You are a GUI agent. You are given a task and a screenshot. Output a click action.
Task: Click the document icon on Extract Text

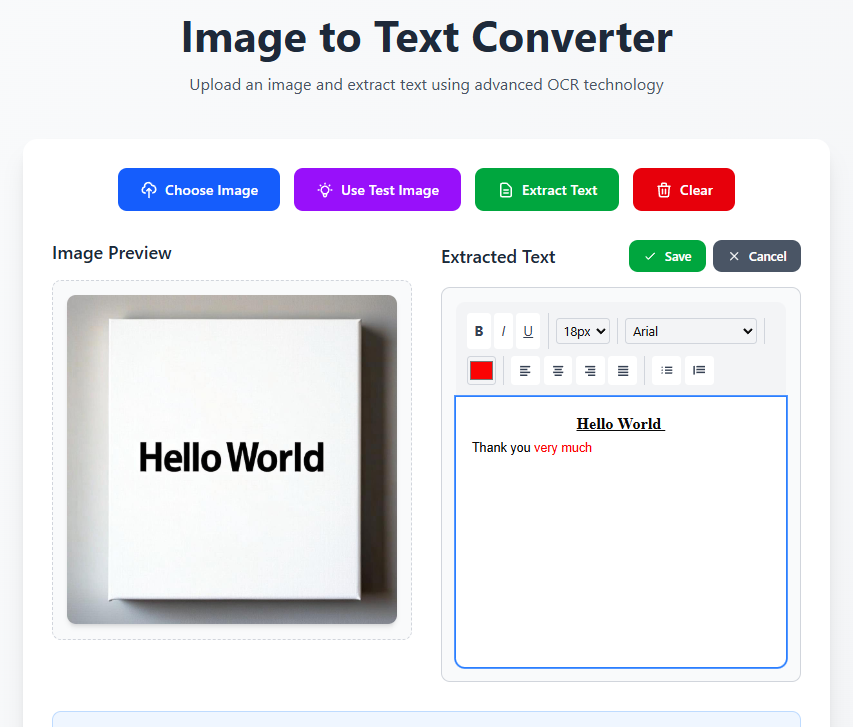coord(506,190)
